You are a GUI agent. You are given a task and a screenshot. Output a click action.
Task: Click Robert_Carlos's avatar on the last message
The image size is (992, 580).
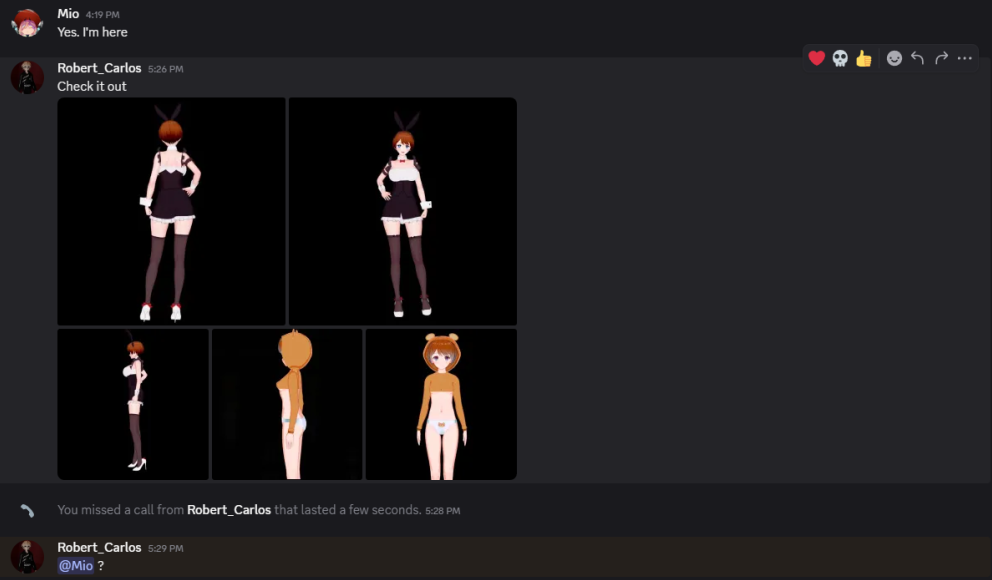[x=27, y=556]
